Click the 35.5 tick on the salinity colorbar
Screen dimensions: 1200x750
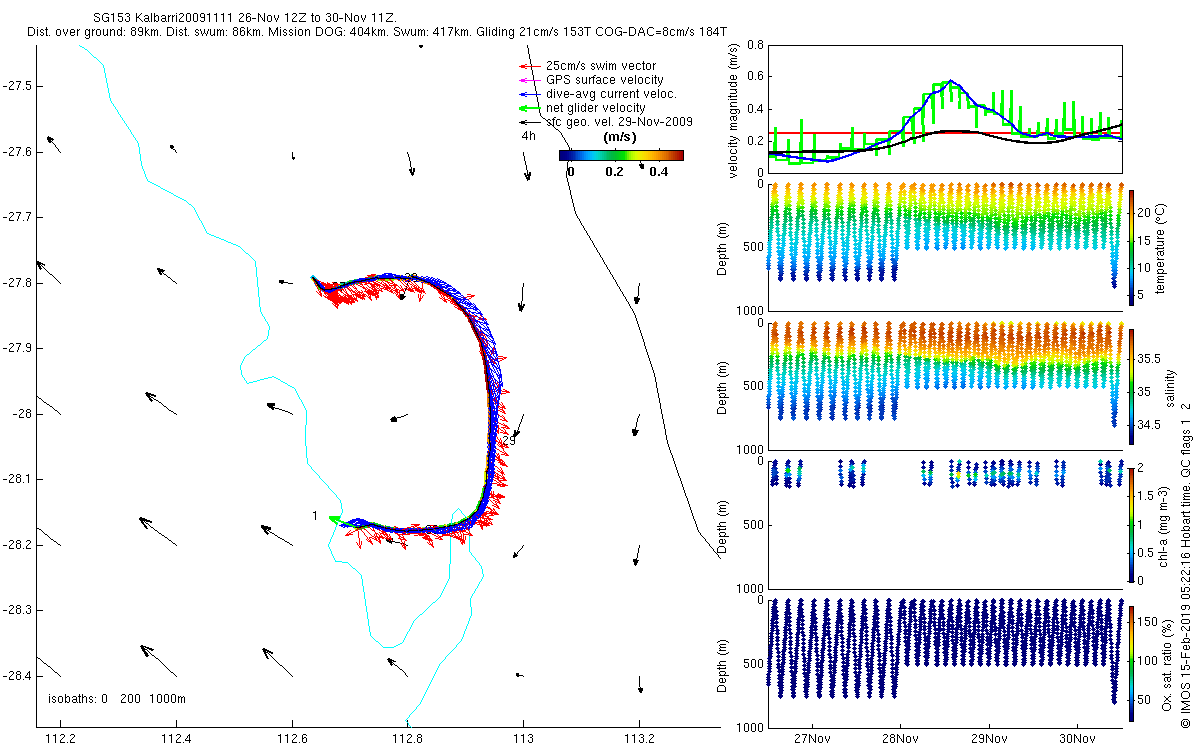click(x=1150, y=358)
